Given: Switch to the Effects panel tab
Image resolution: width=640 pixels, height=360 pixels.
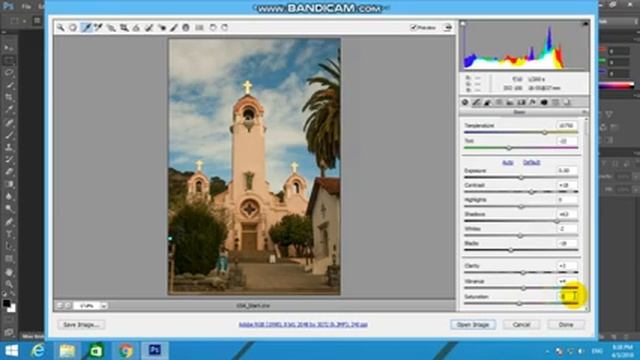Looking at the screenshot, I should (533, 102).
